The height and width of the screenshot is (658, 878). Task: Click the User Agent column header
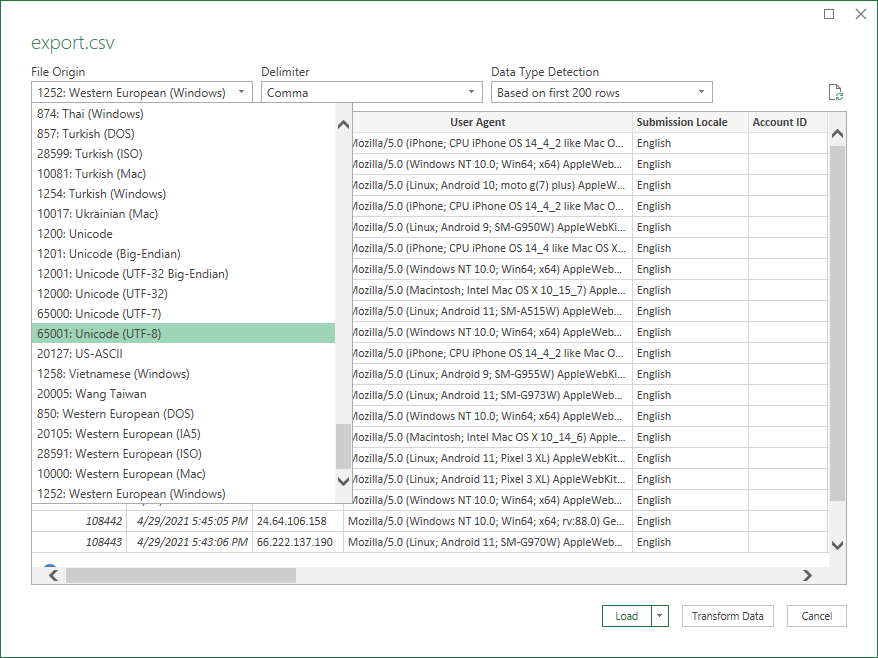point(477,122)
